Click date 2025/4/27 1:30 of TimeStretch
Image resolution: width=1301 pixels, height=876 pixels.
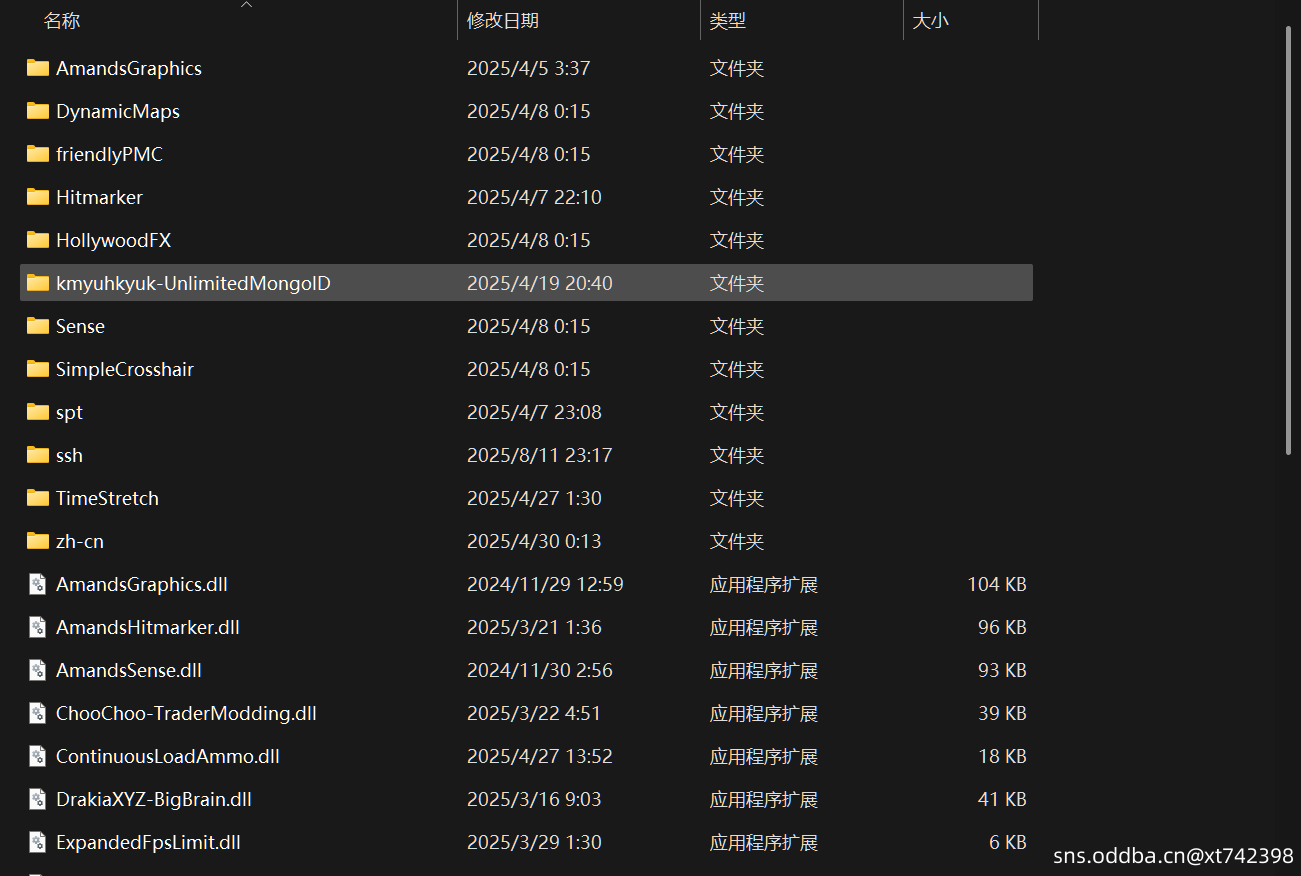pos(534,498)
